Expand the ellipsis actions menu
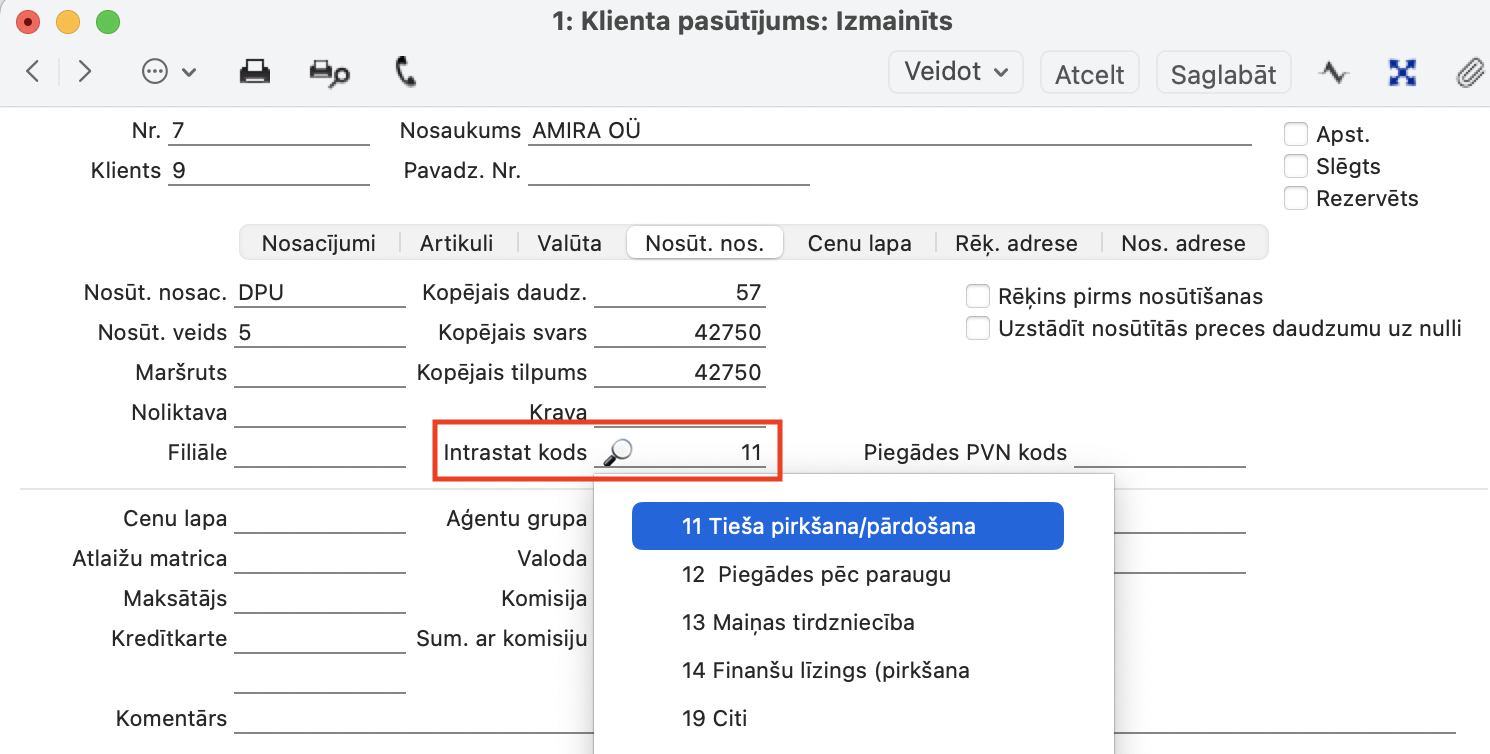 [x=168, y=72]
